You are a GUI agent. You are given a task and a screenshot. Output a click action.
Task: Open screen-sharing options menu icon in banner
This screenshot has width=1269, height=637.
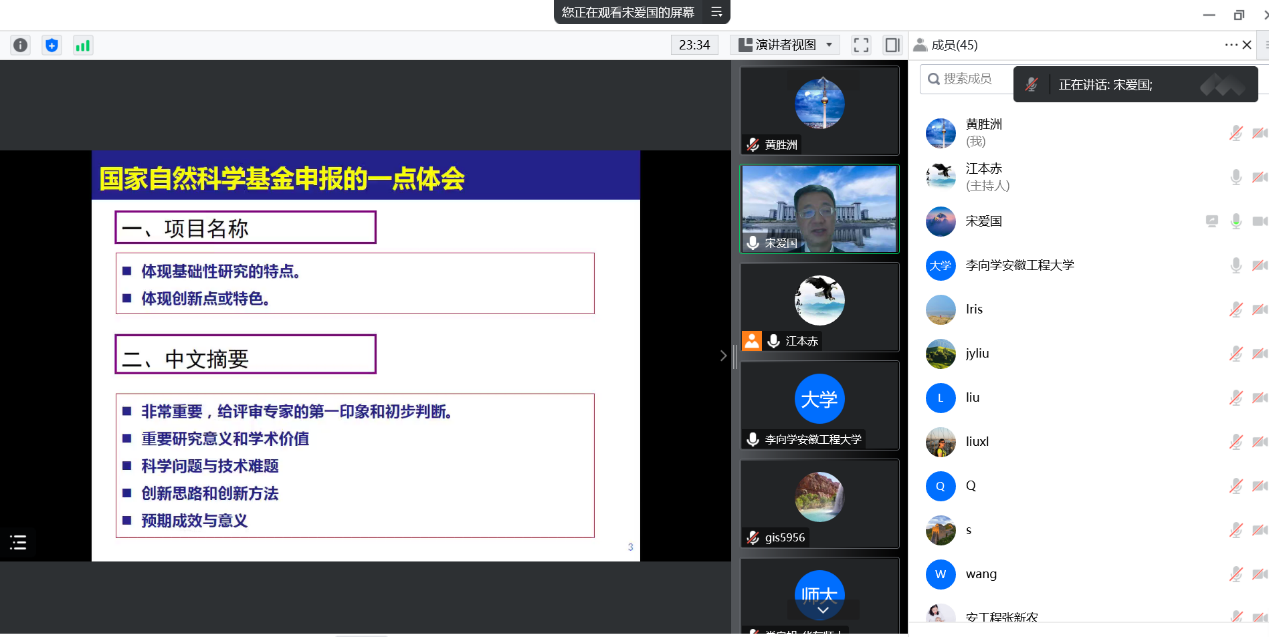click(716, 12)
